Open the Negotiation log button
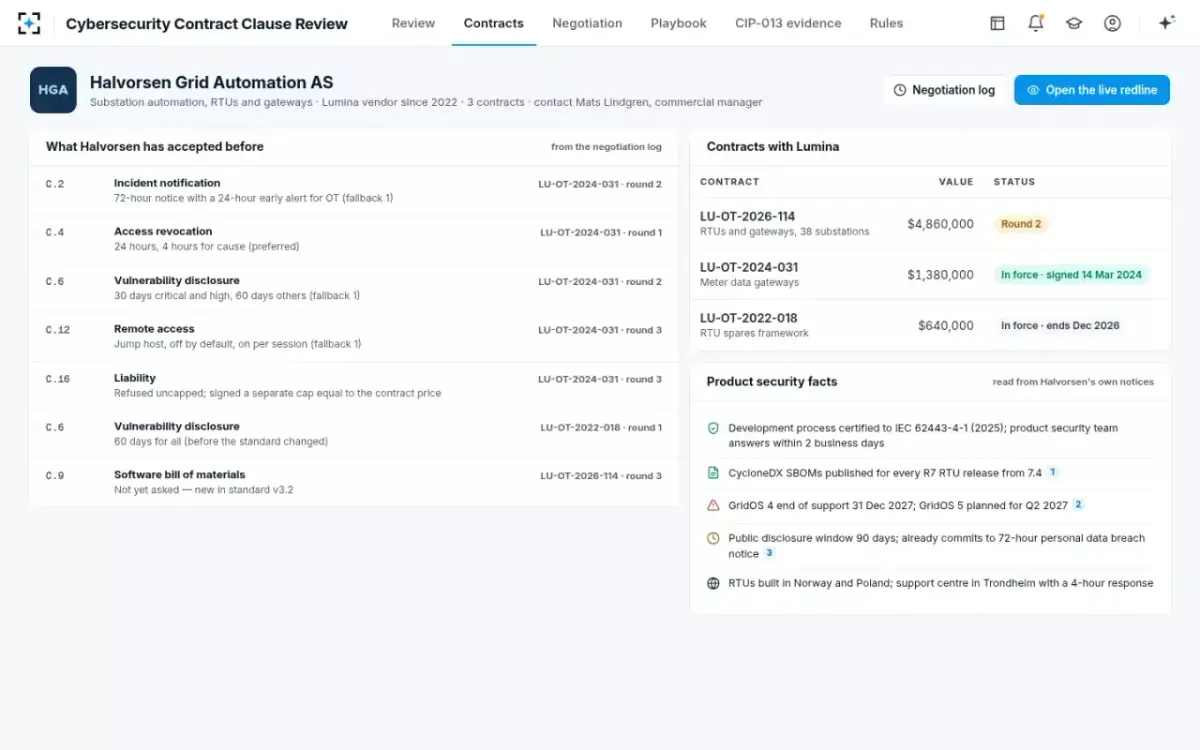 944,90
